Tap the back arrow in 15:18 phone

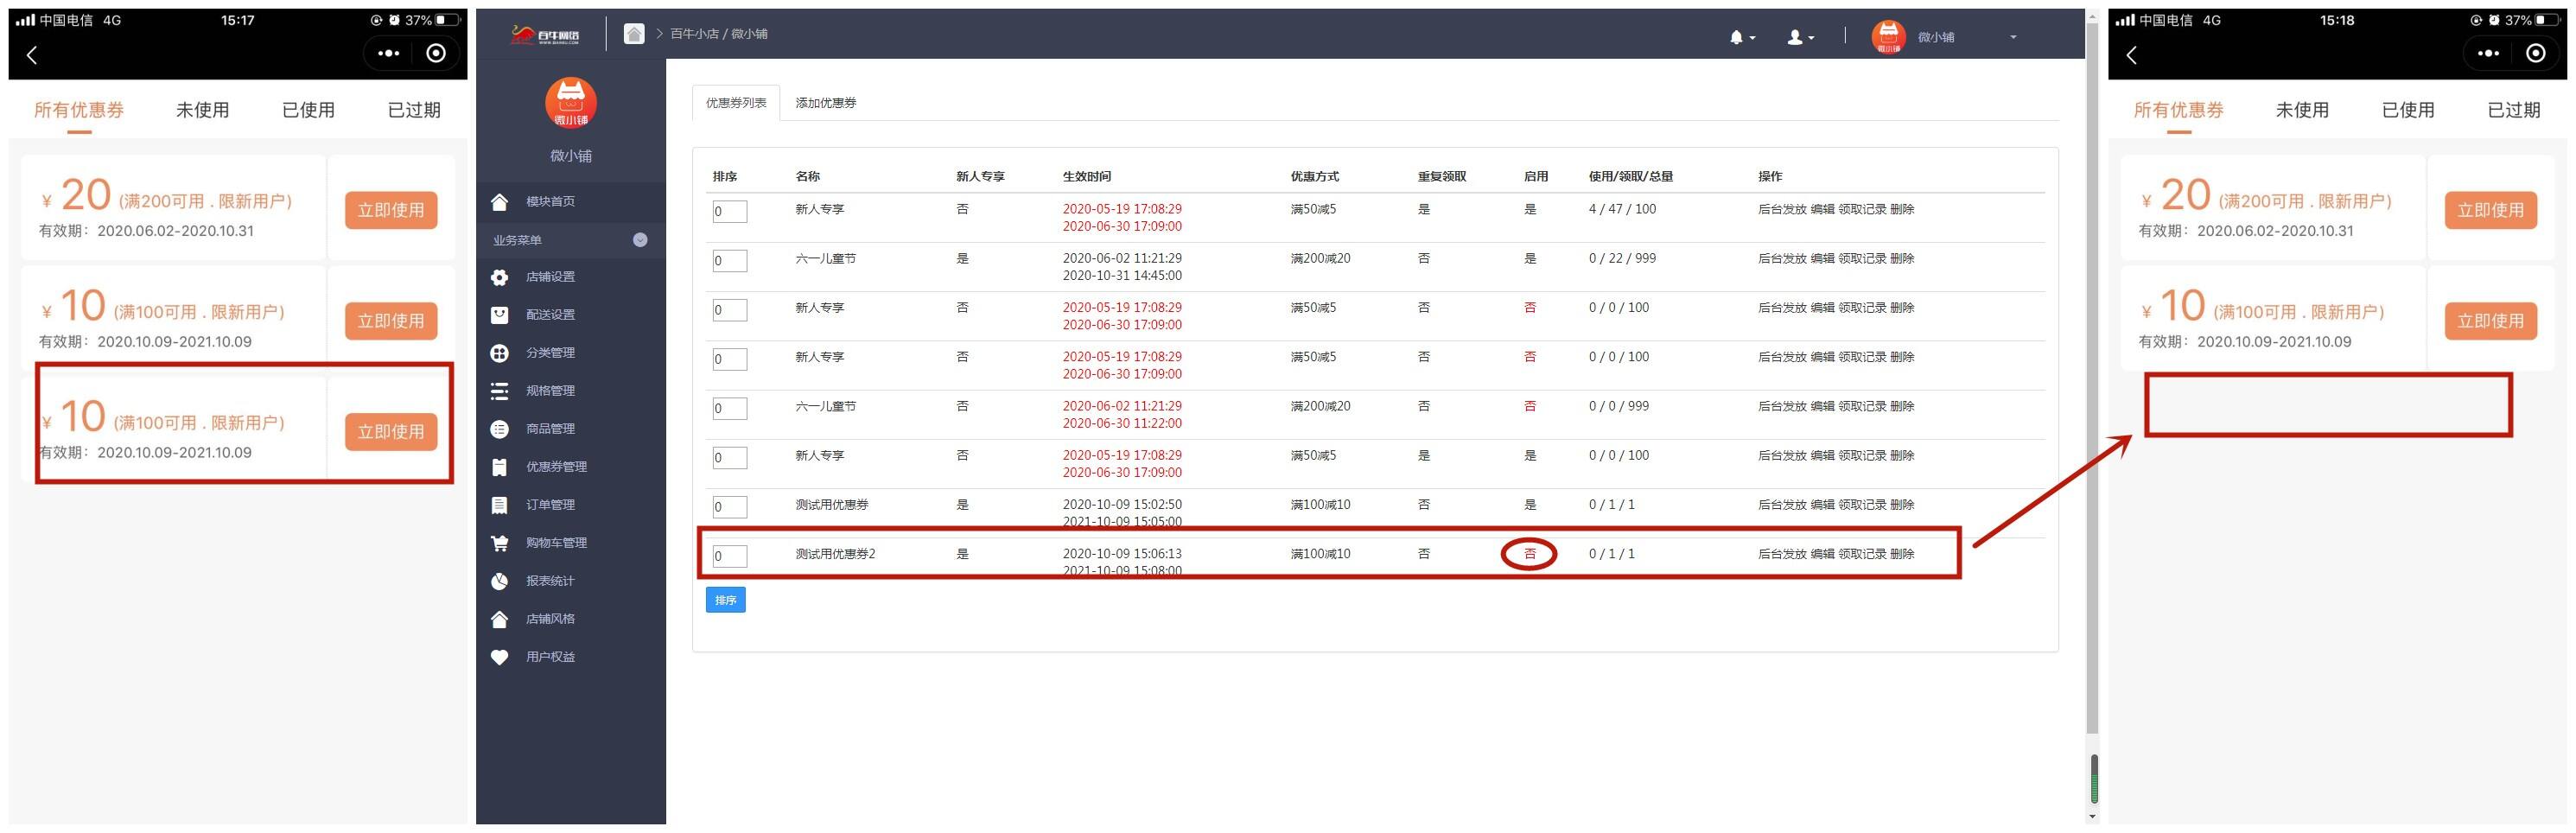pos(2132,55)
